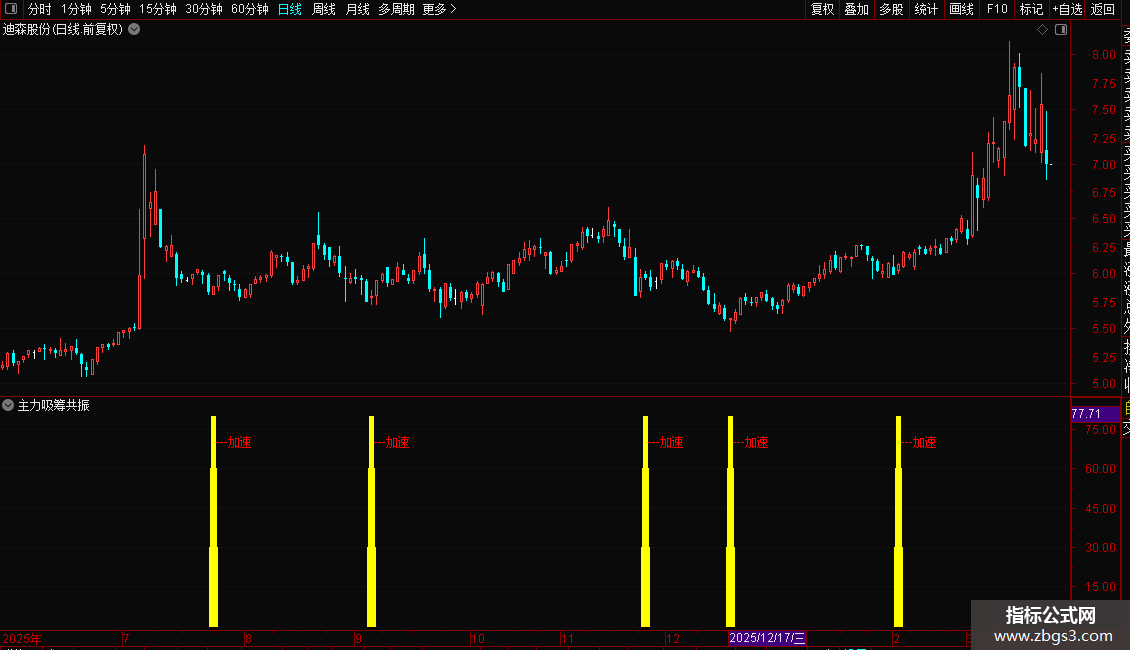This screenshot has height=650, width=1130.
Task: Select the 1分钟 period tab
Action: 76,9
